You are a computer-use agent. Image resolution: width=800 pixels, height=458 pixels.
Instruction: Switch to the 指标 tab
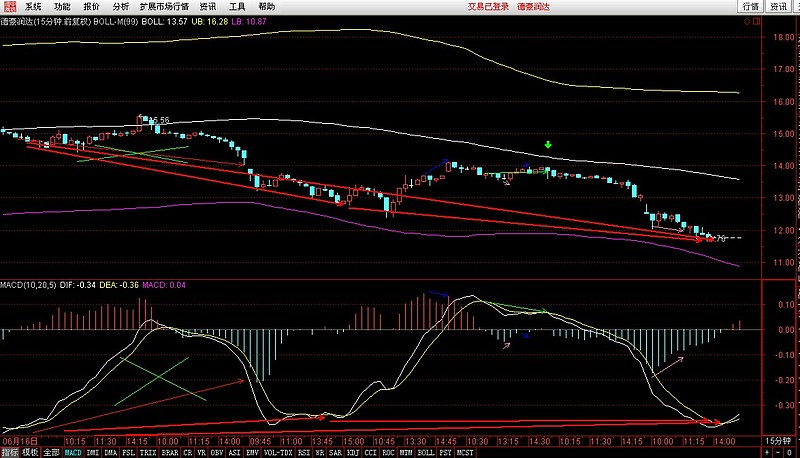click(x=10, y=452)
